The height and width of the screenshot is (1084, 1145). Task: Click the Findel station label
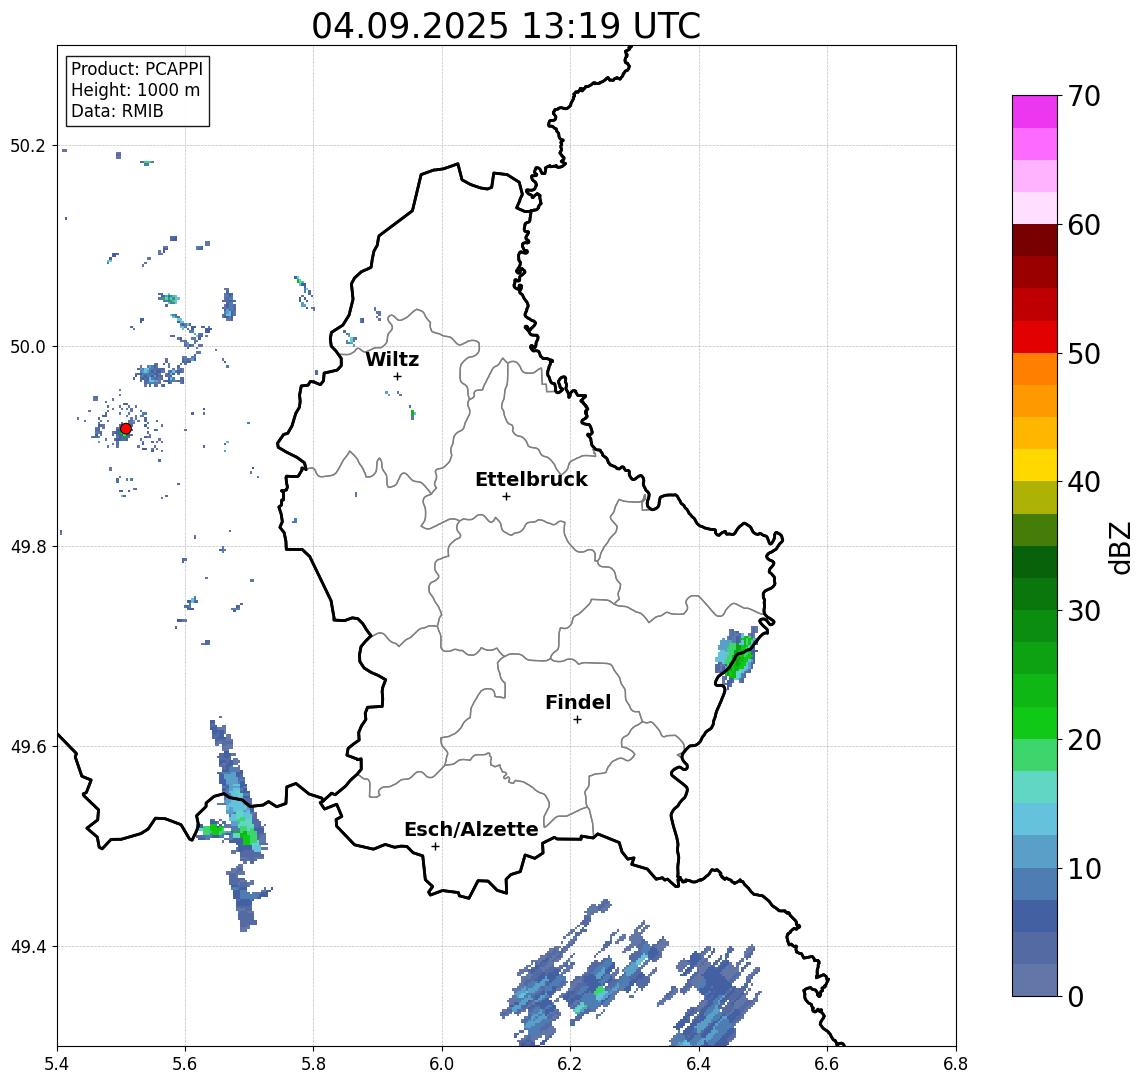[578, 702]
